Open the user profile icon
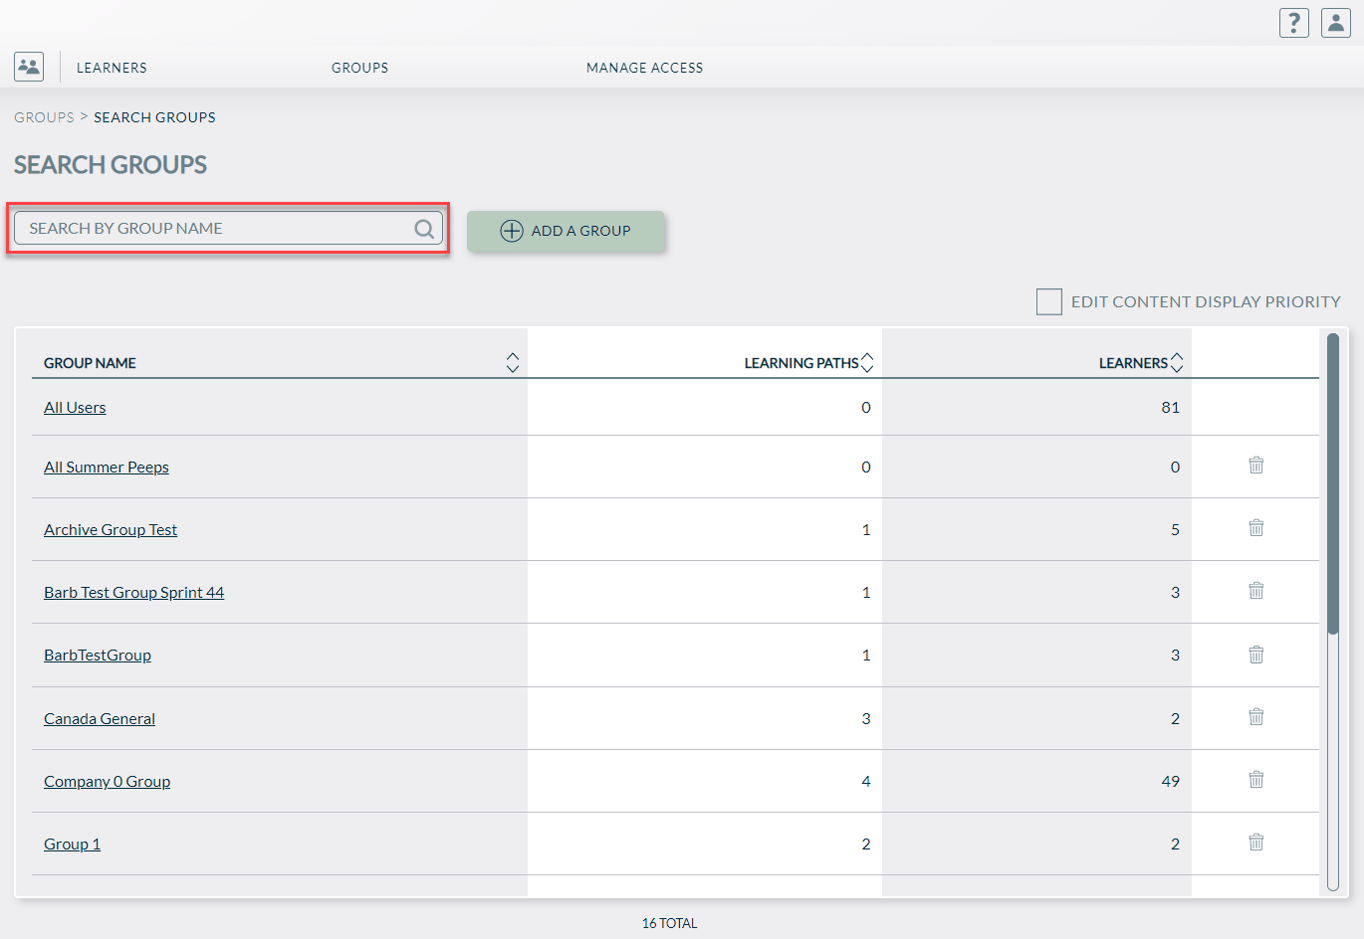 click(1335, 23)
